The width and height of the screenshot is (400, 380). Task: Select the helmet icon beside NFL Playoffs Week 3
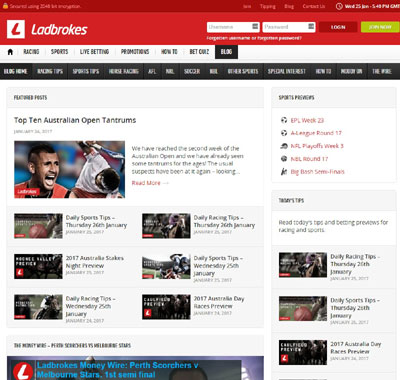pos(284,146)
